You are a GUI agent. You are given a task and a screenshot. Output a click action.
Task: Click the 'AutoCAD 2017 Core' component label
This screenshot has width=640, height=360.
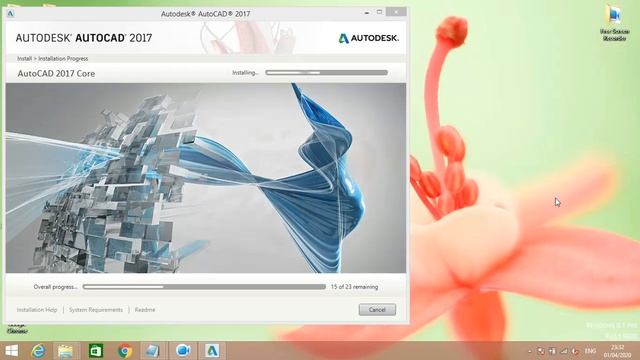click(x=56, y=74)
